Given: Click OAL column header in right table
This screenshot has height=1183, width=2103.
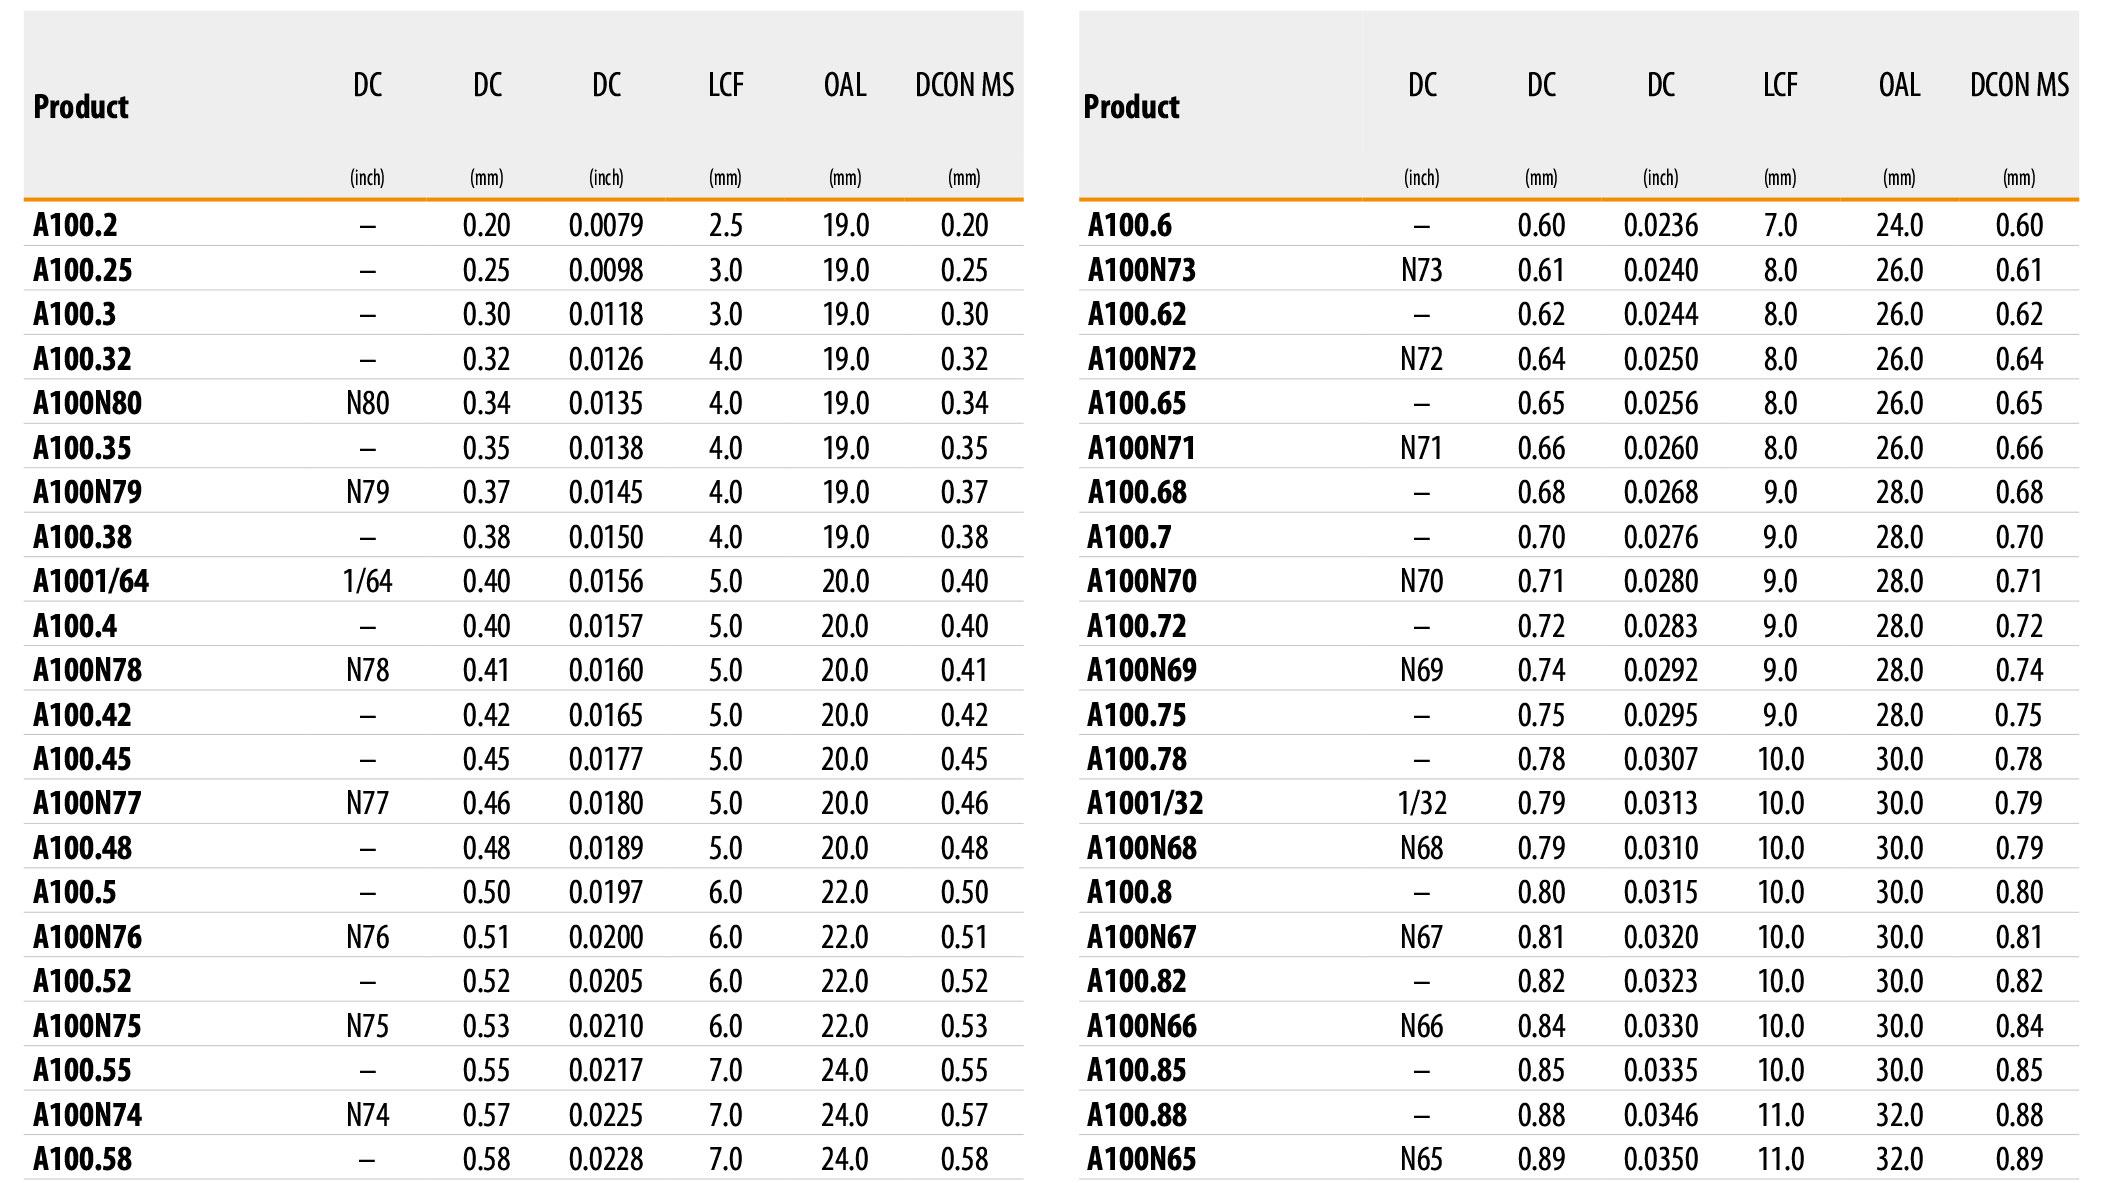Looking at the screenshot, I should (x=1899, y=85).
